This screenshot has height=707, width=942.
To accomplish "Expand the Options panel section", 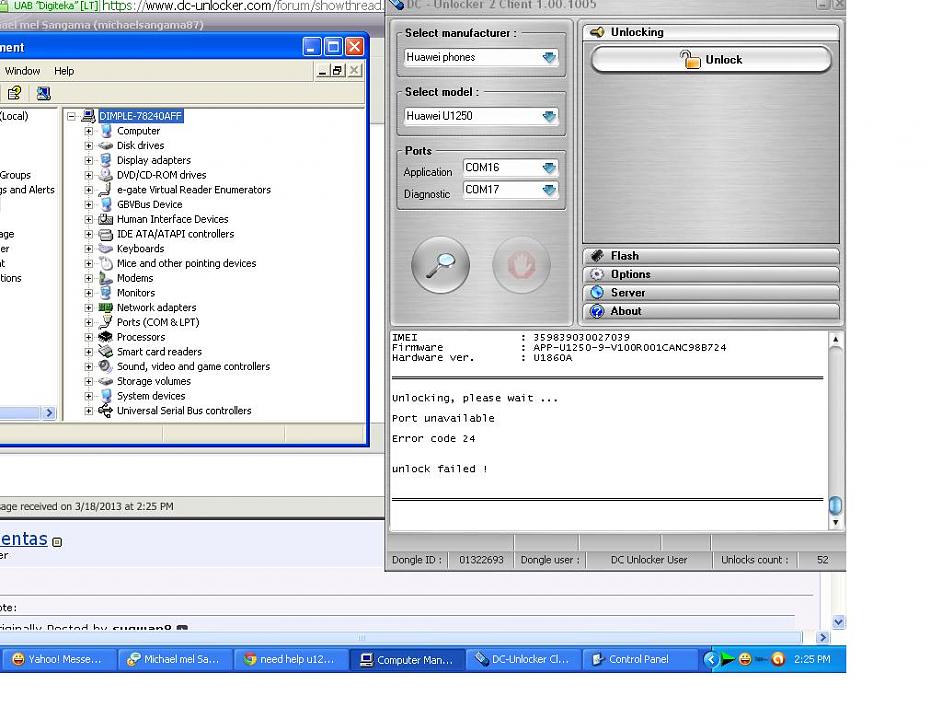I will click(x=710, y=274).
